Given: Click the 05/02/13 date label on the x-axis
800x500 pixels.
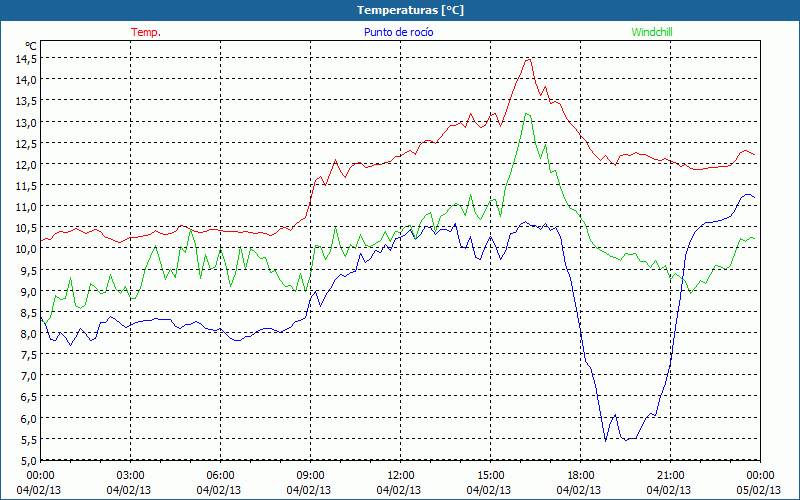Looking at the screenshot, I should (x=759, y=490).
